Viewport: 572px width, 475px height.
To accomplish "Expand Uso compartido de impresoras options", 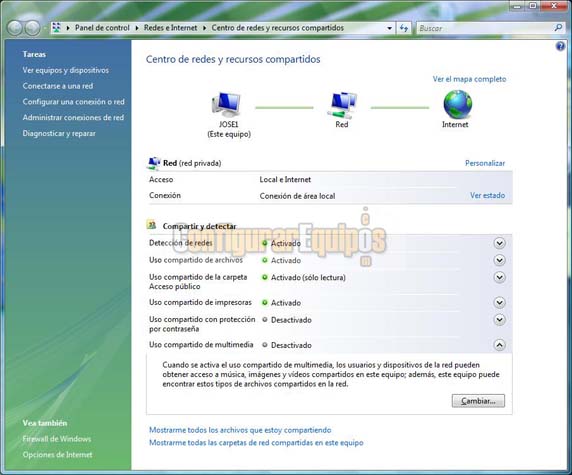I will click(499, 302).
